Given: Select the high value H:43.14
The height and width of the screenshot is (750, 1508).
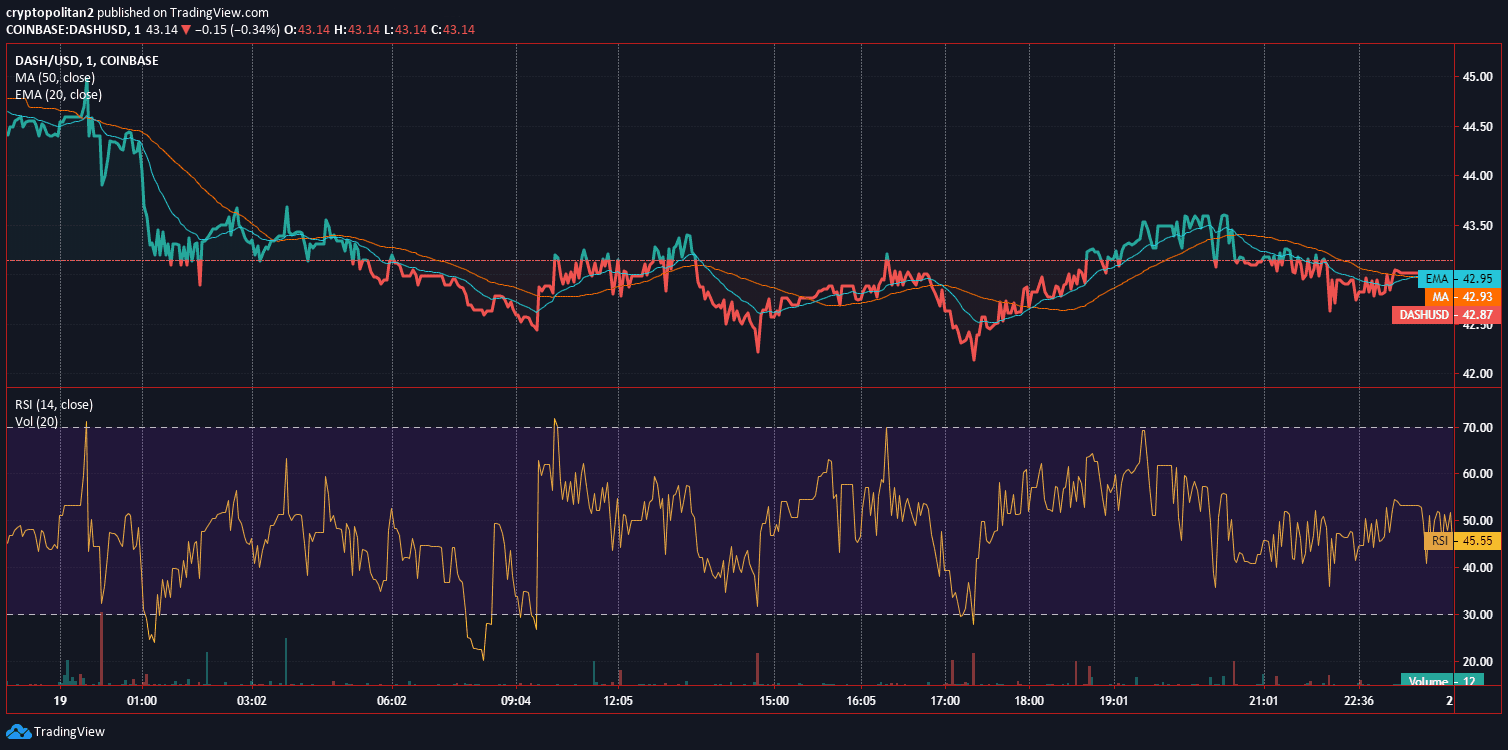Looking at the screenshot, I should [x=357, y=30].
